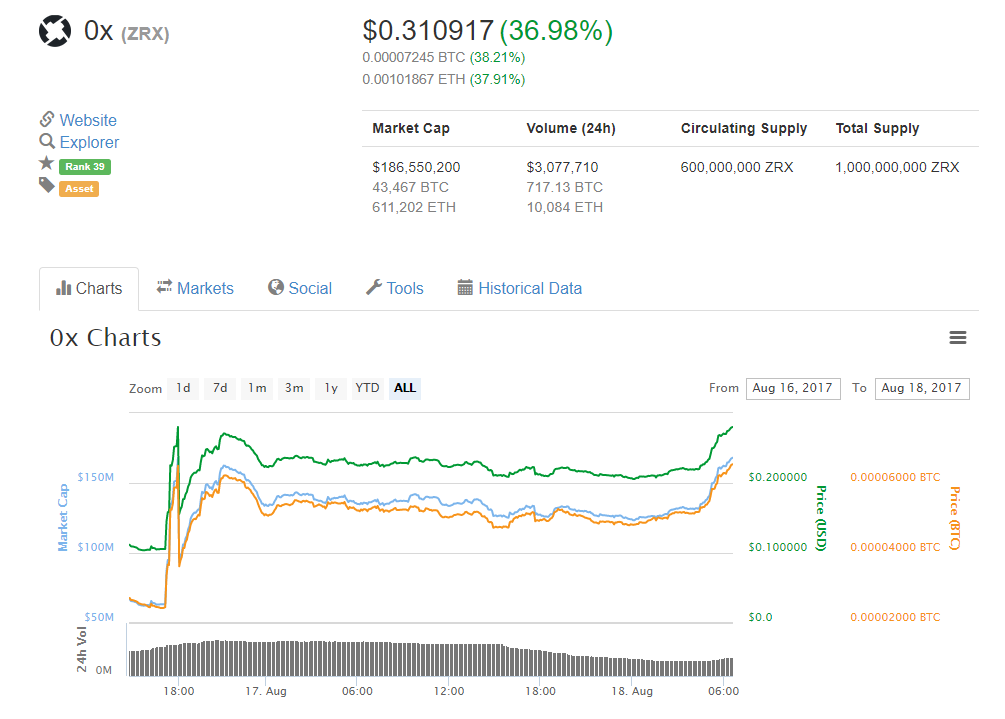1005x719 pixels.
Task: Click the 1,000,000,000 ZRX total supply
Action: 897,167
